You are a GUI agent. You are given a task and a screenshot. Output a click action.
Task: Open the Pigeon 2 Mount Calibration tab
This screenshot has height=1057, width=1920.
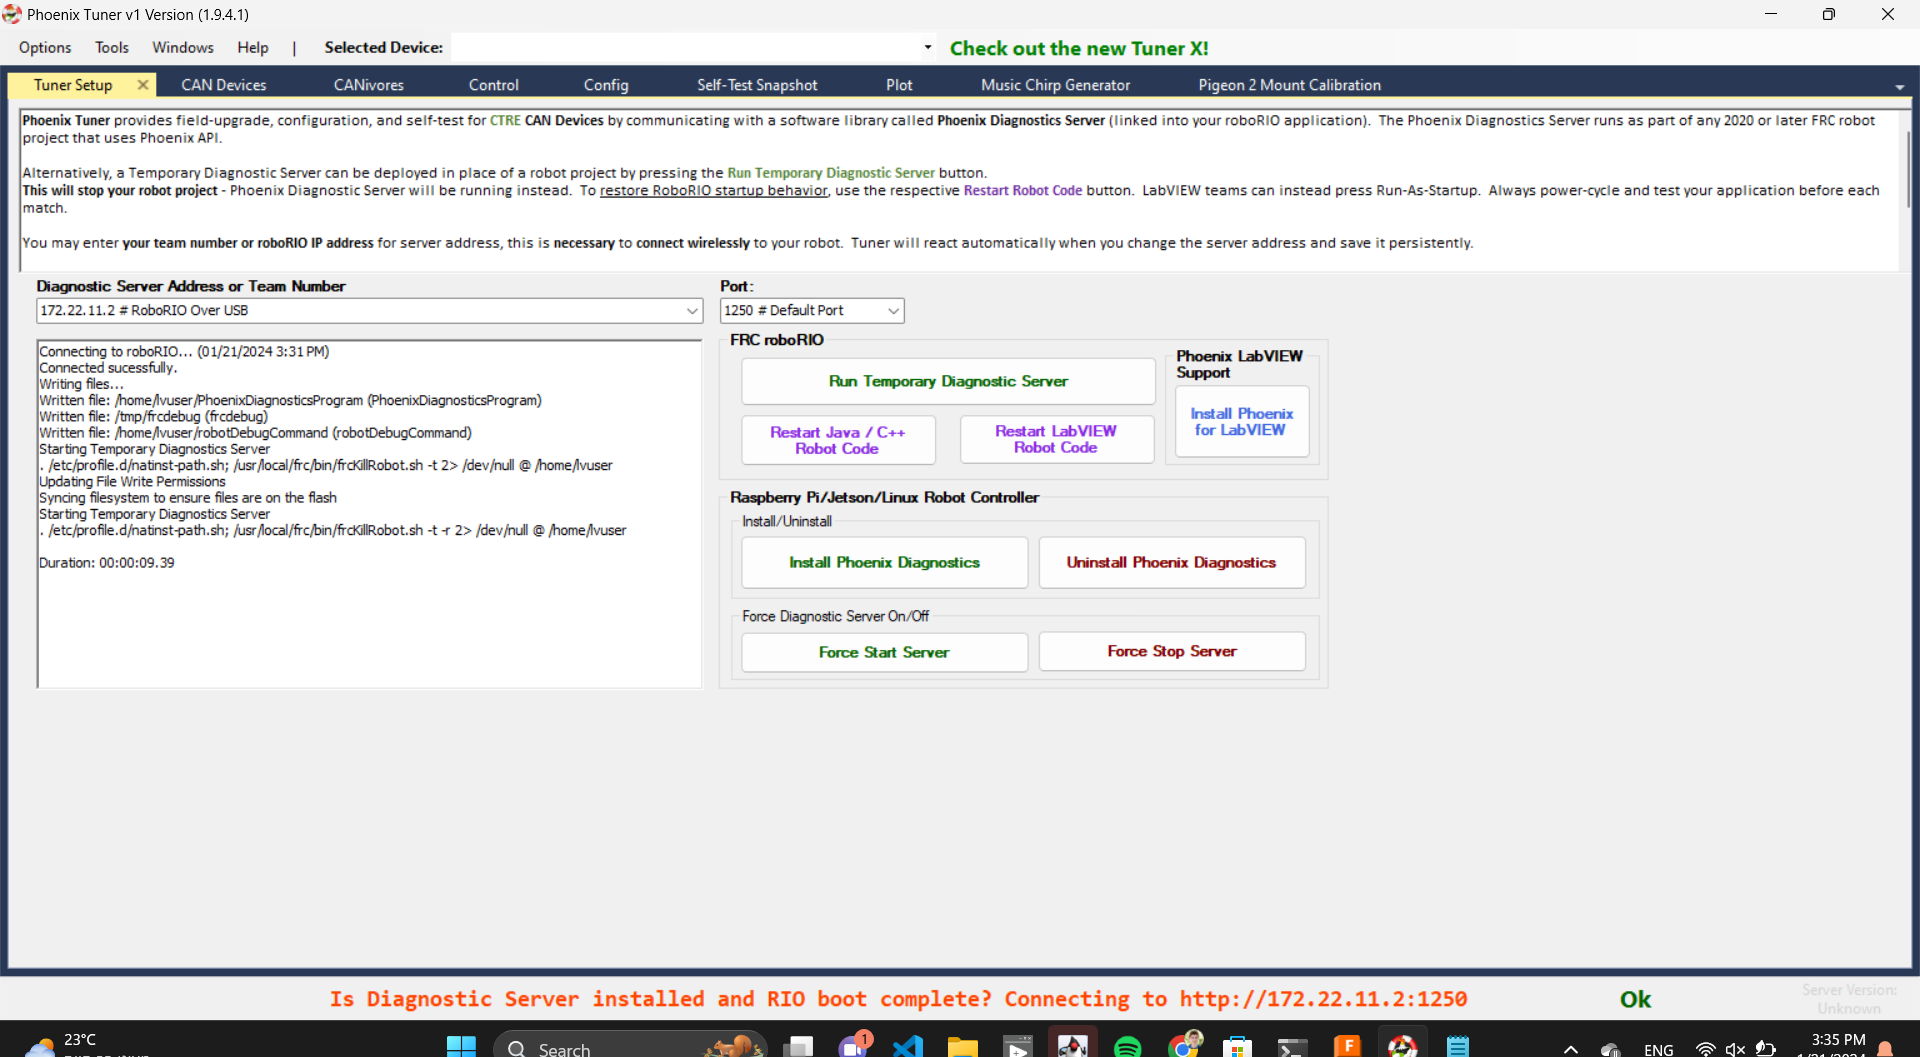point(1290,85)
